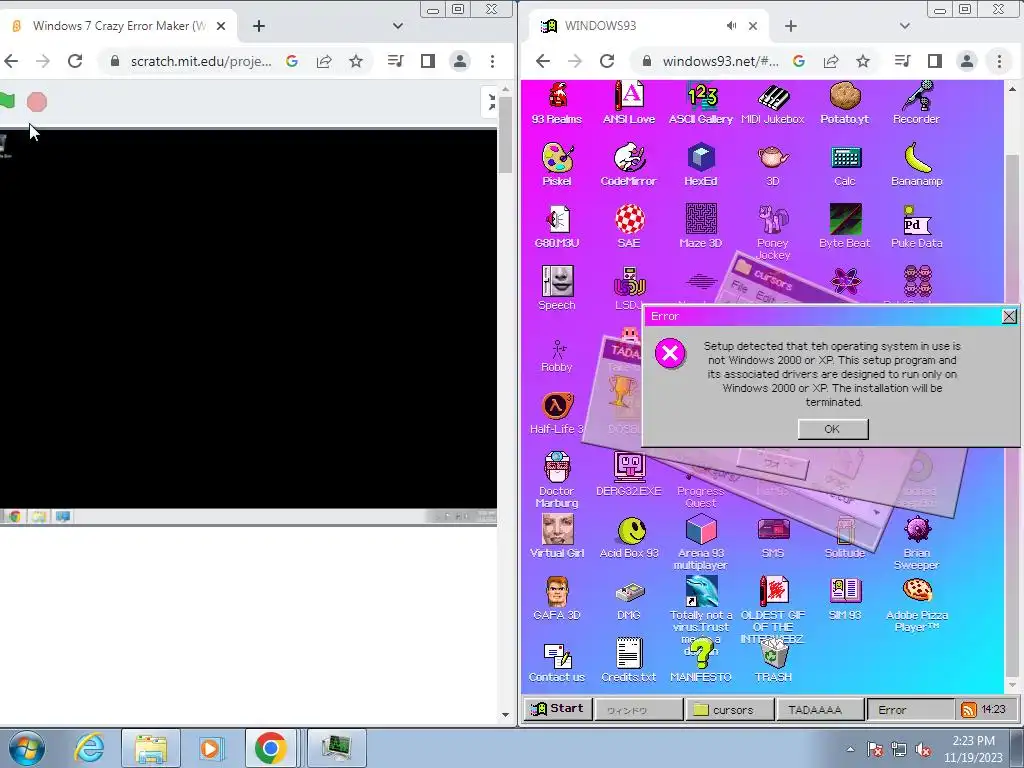Open Virtual Girl icon
This screenshot has width=1024, height=768.
556,536
